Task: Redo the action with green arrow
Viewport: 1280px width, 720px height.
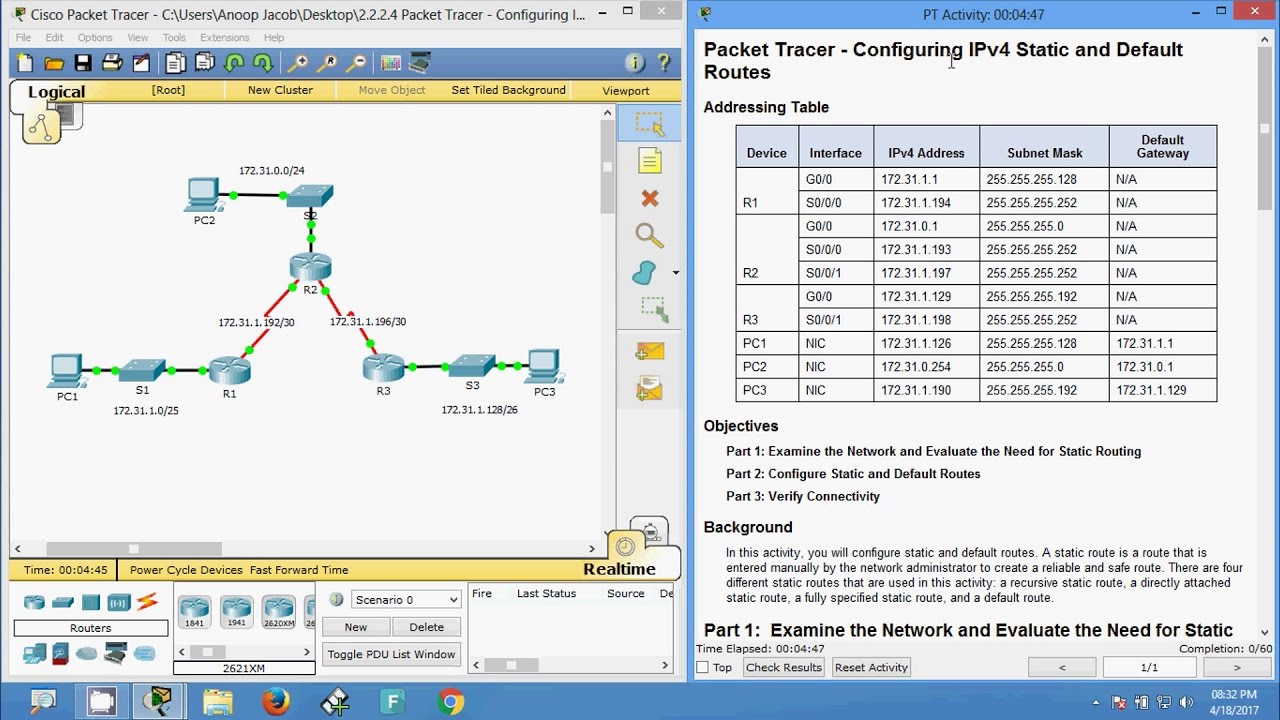Action: pos(263,63)
